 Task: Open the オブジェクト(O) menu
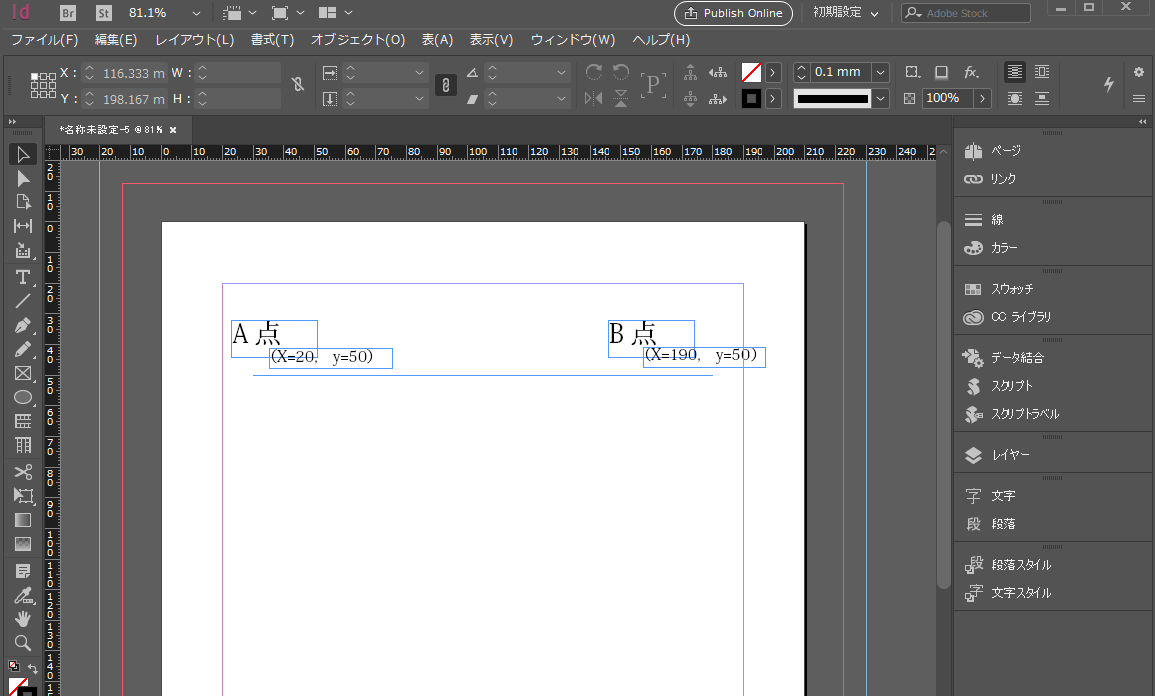click(x=358, y=40)
